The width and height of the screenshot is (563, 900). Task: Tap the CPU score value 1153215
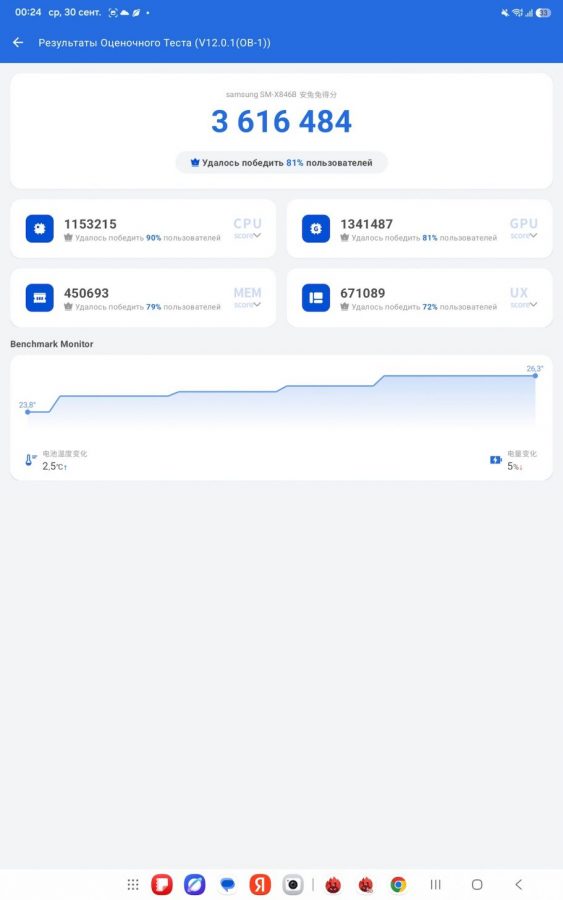click(90, 224)
